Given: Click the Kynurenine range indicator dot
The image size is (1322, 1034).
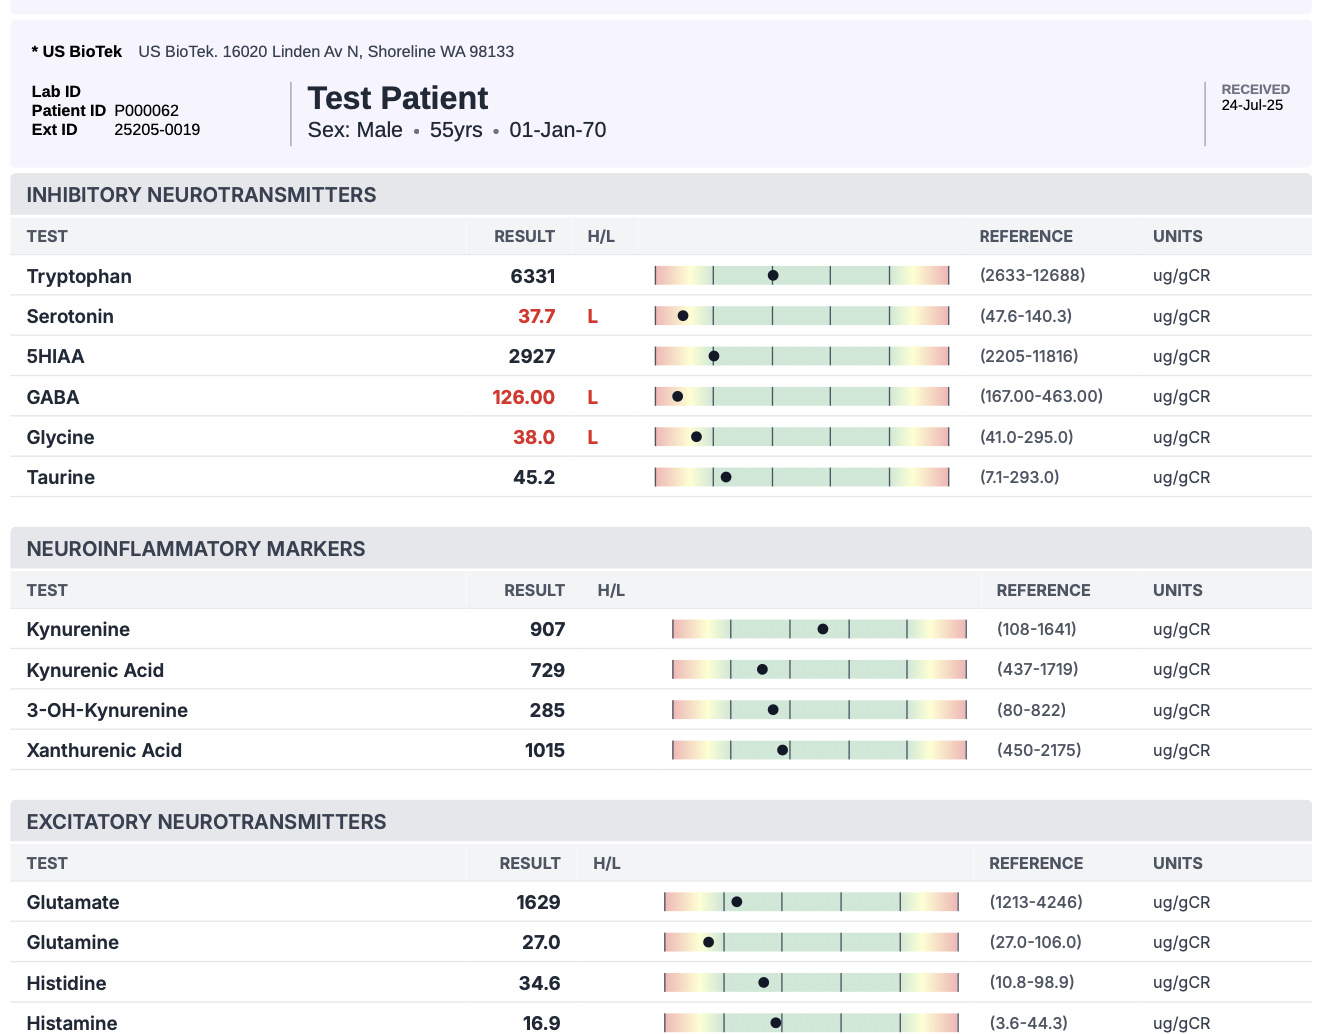Looking at the screenshot, I should [x=823, y=629].
